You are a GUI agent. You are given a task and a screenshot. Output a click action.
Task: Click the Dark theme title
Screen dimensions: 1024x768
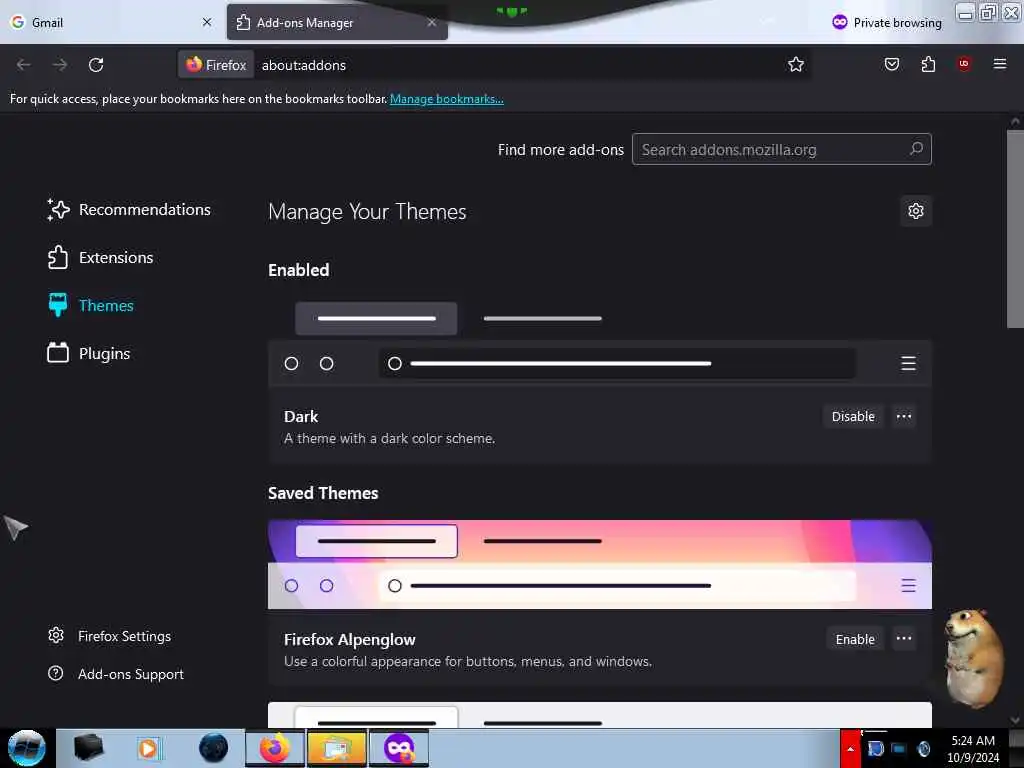click(300, 417)
